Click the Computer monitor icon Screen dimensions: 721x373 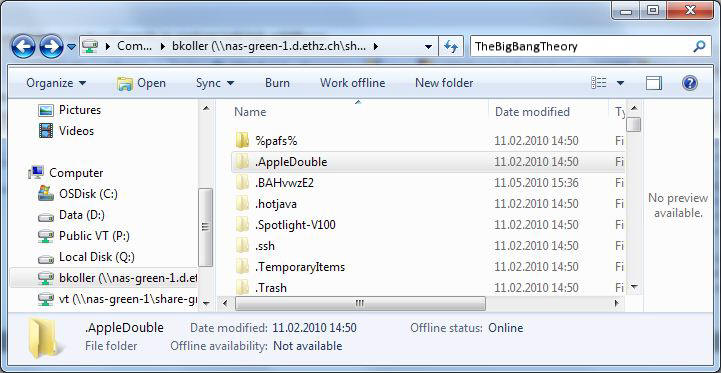click(36, 172)
